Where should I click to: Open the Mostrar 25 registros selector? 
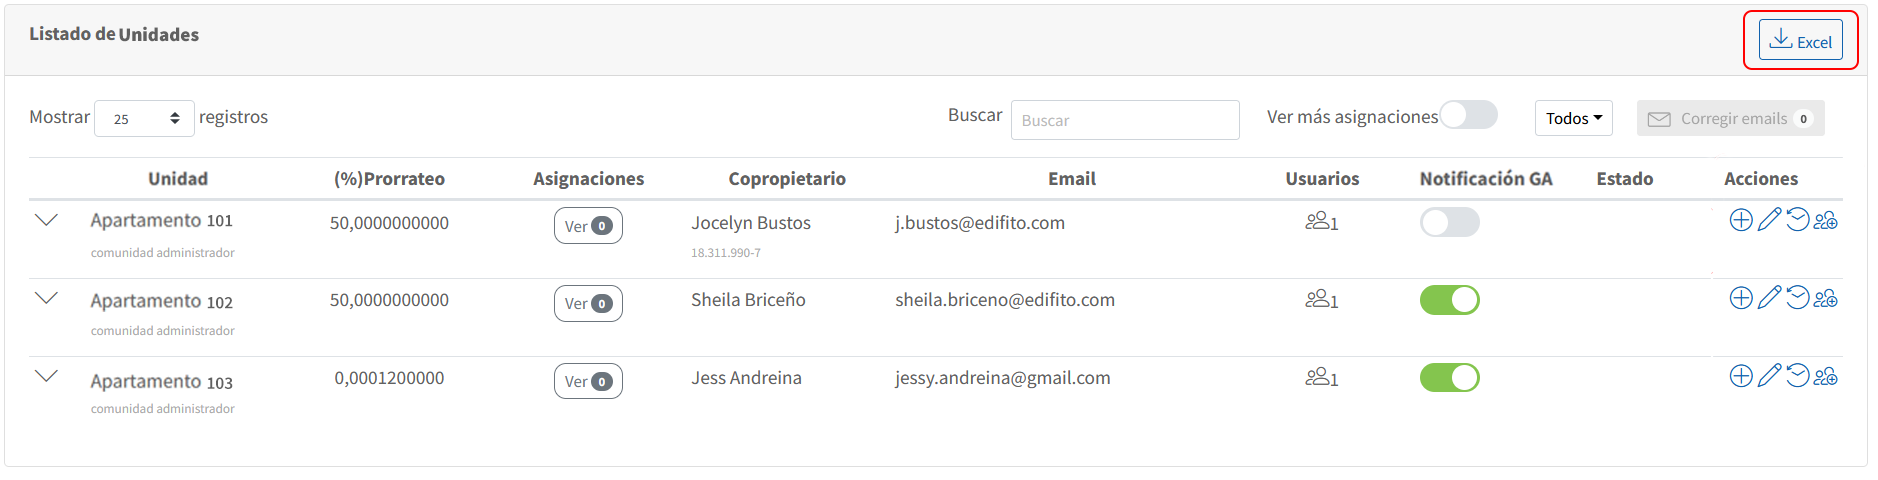[144, 118]
